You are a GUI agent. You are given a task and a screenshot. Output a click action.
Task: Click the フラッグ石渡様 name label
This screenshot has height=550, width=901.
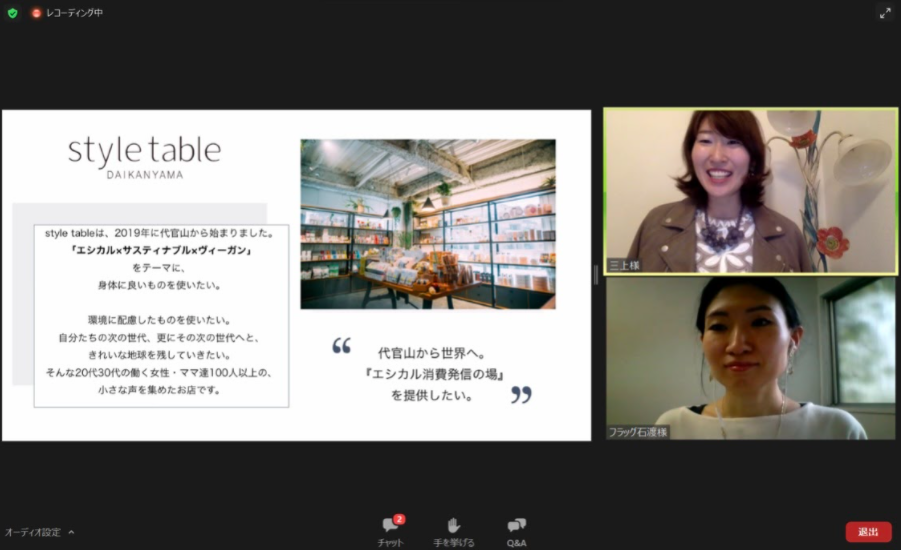[638, 432]
